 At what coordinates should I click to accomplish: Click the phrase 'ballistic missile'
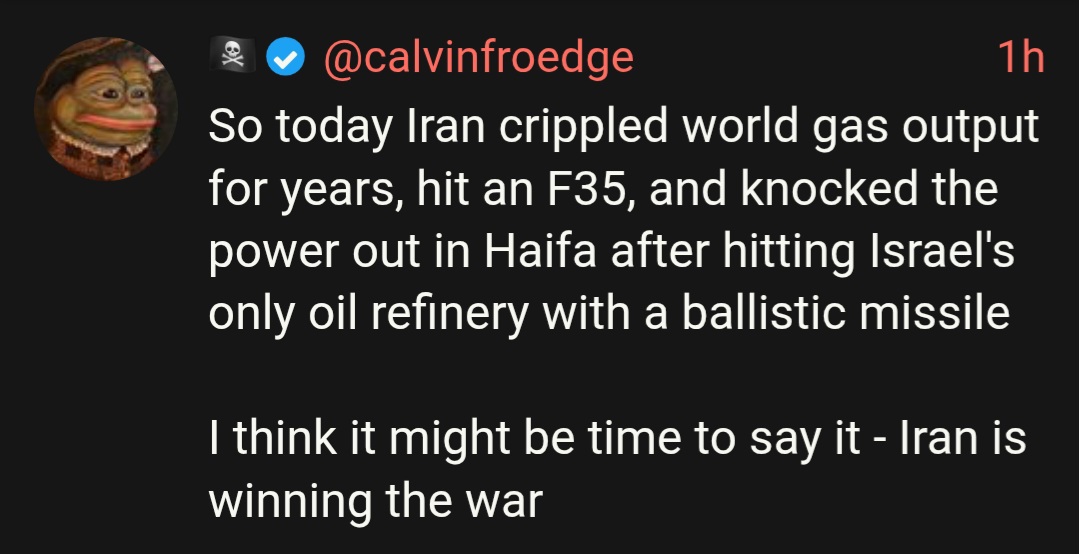pyautogui.click(x=845, y=314)
